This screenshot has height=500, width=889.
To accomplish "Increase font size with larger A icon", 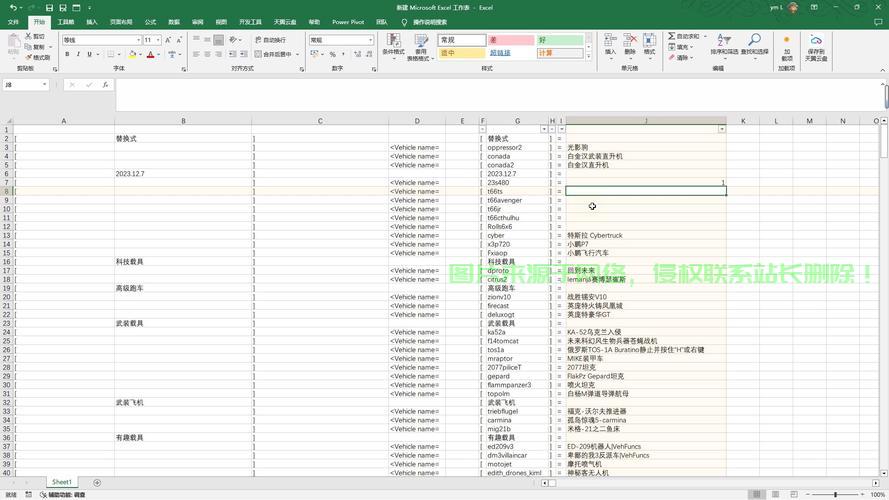I will (168, 40).
